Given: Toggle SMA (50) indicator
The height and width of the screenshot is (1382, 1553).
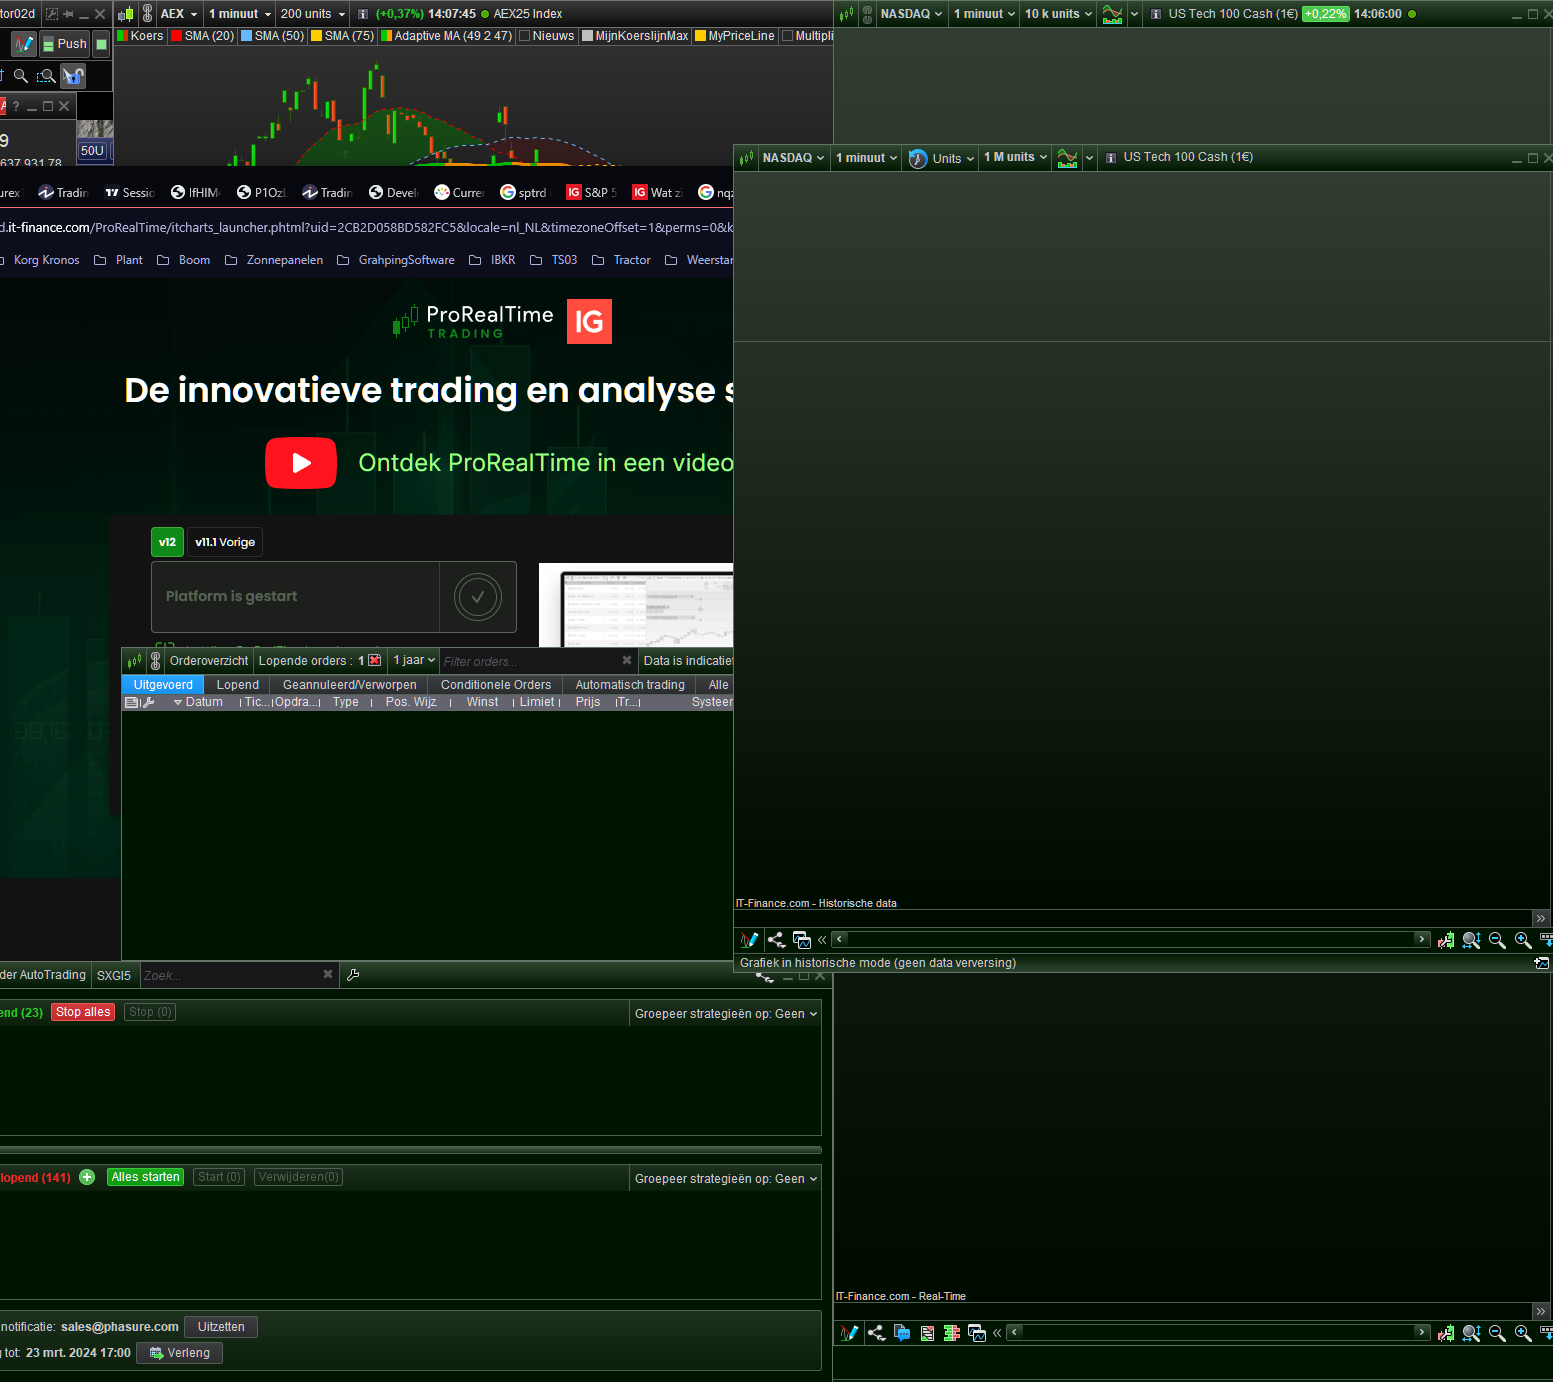Looking at the screenshot, I should tap(273, 36).
